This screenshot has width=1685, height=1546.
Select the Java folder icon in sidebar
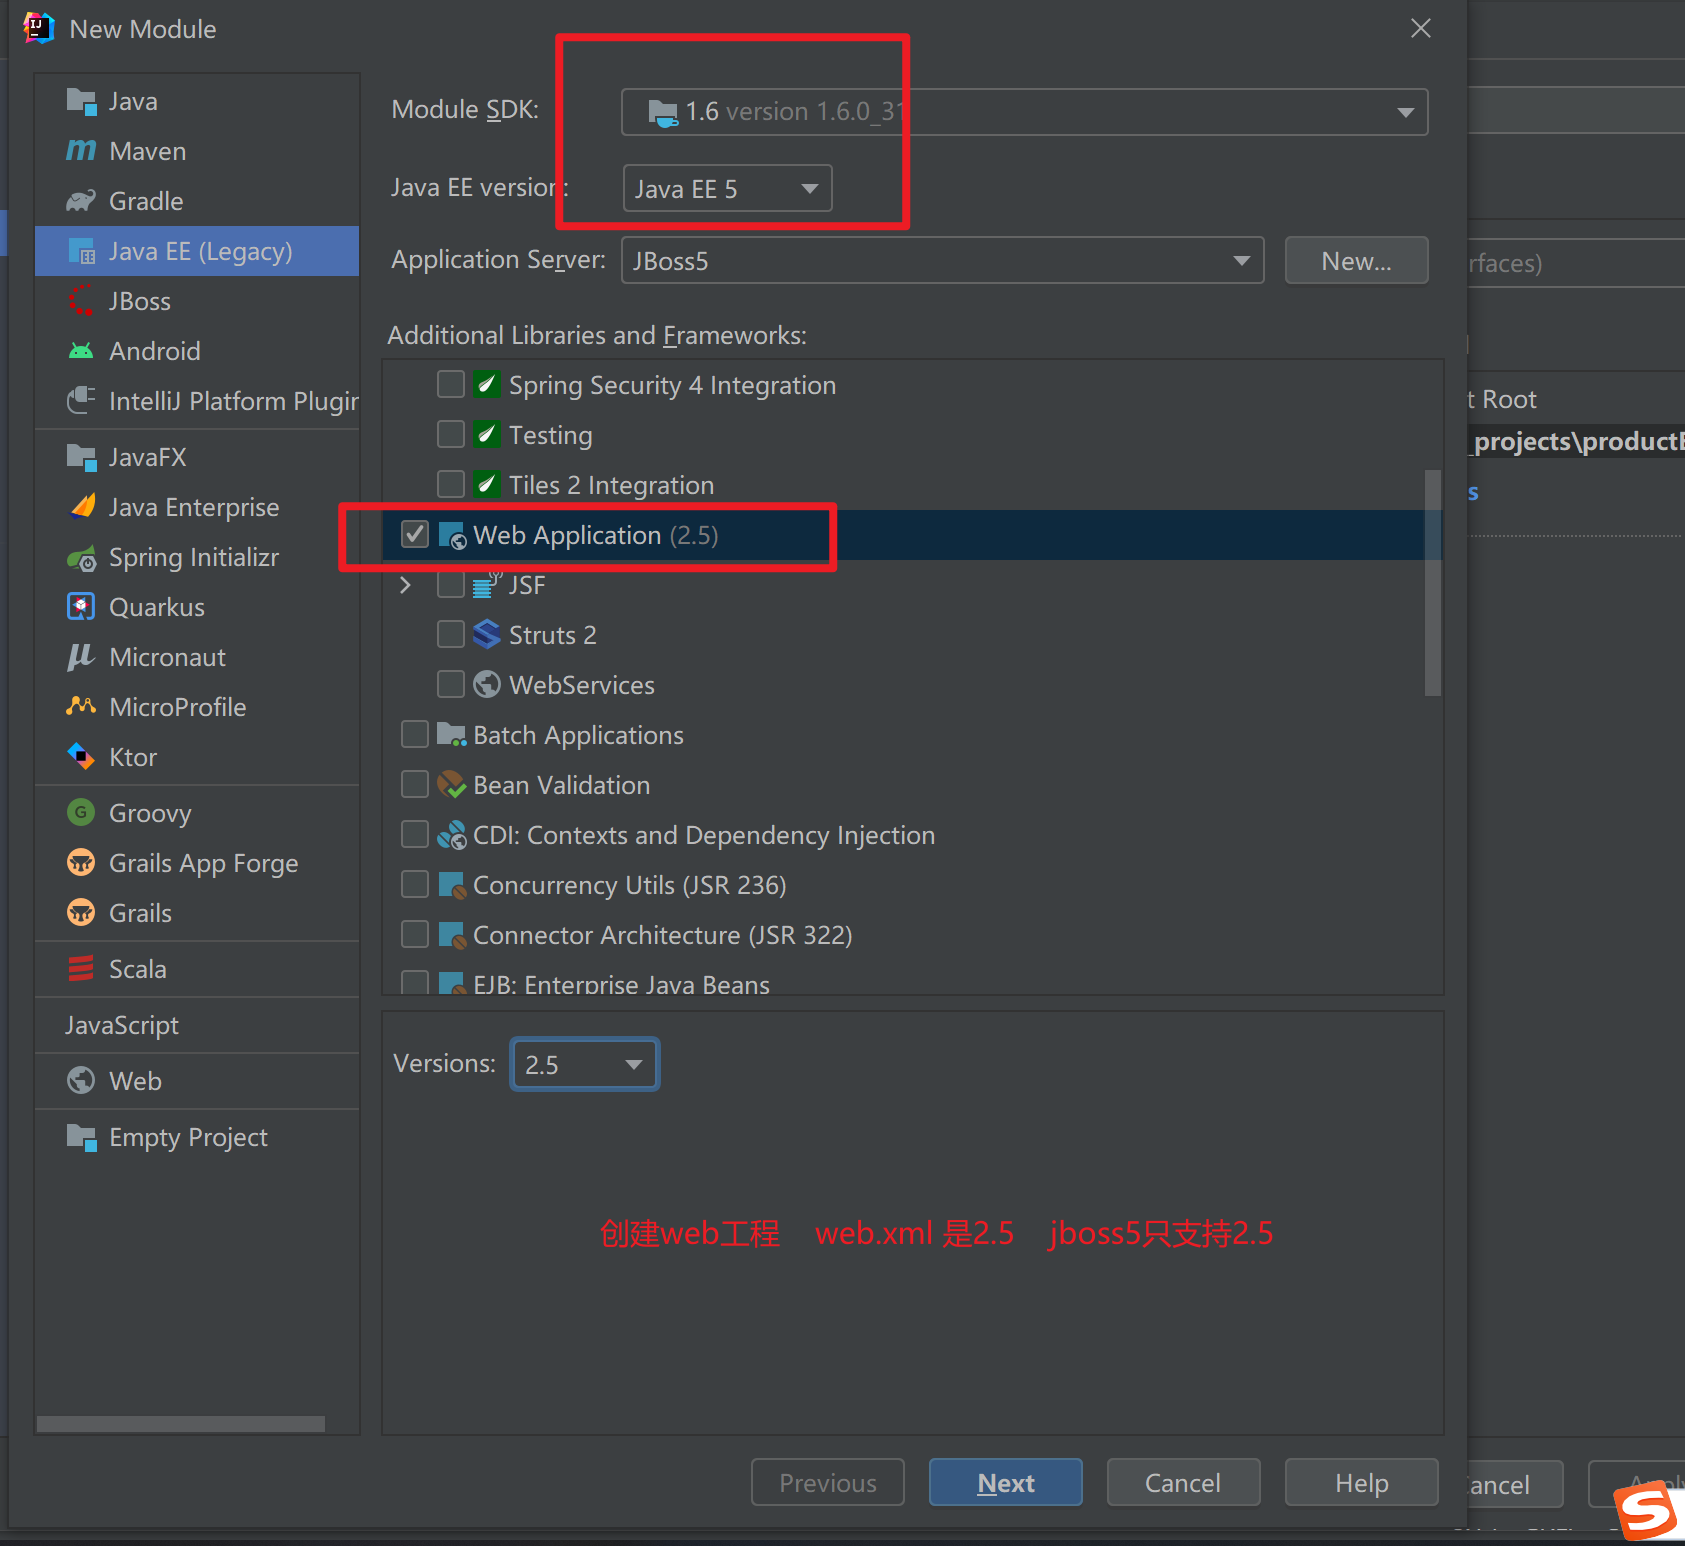(x=81, y=101)
